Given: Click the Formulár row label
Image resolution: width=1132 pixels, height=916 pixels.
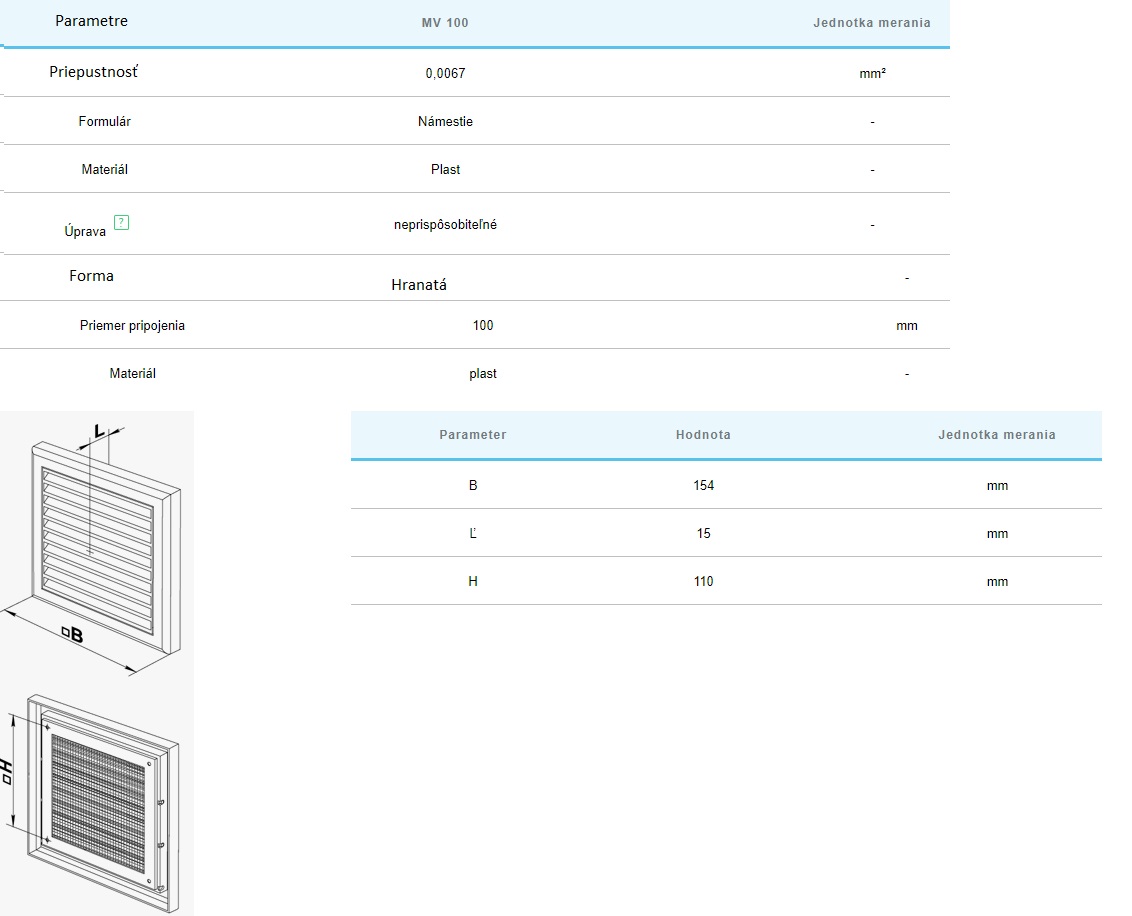Looking at the screenshot, I should [x=105, y=121].
